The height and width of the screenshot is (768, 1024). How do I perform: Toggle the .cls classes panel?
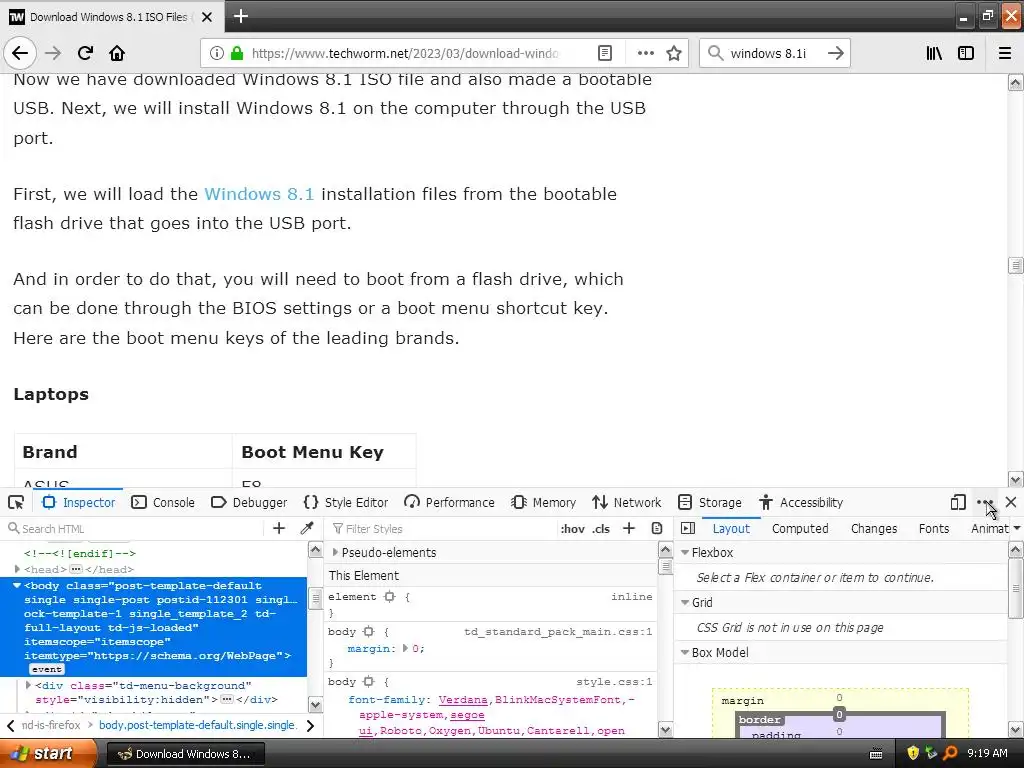click(601, 528)
